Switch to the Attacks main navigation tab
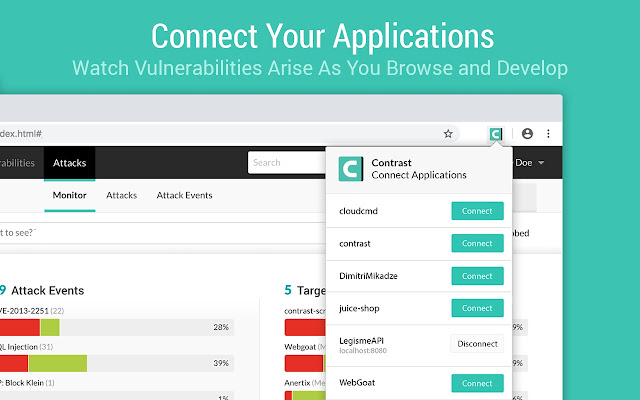The height and width of the screenshot is (400, 640). click(x=69, y=163)
